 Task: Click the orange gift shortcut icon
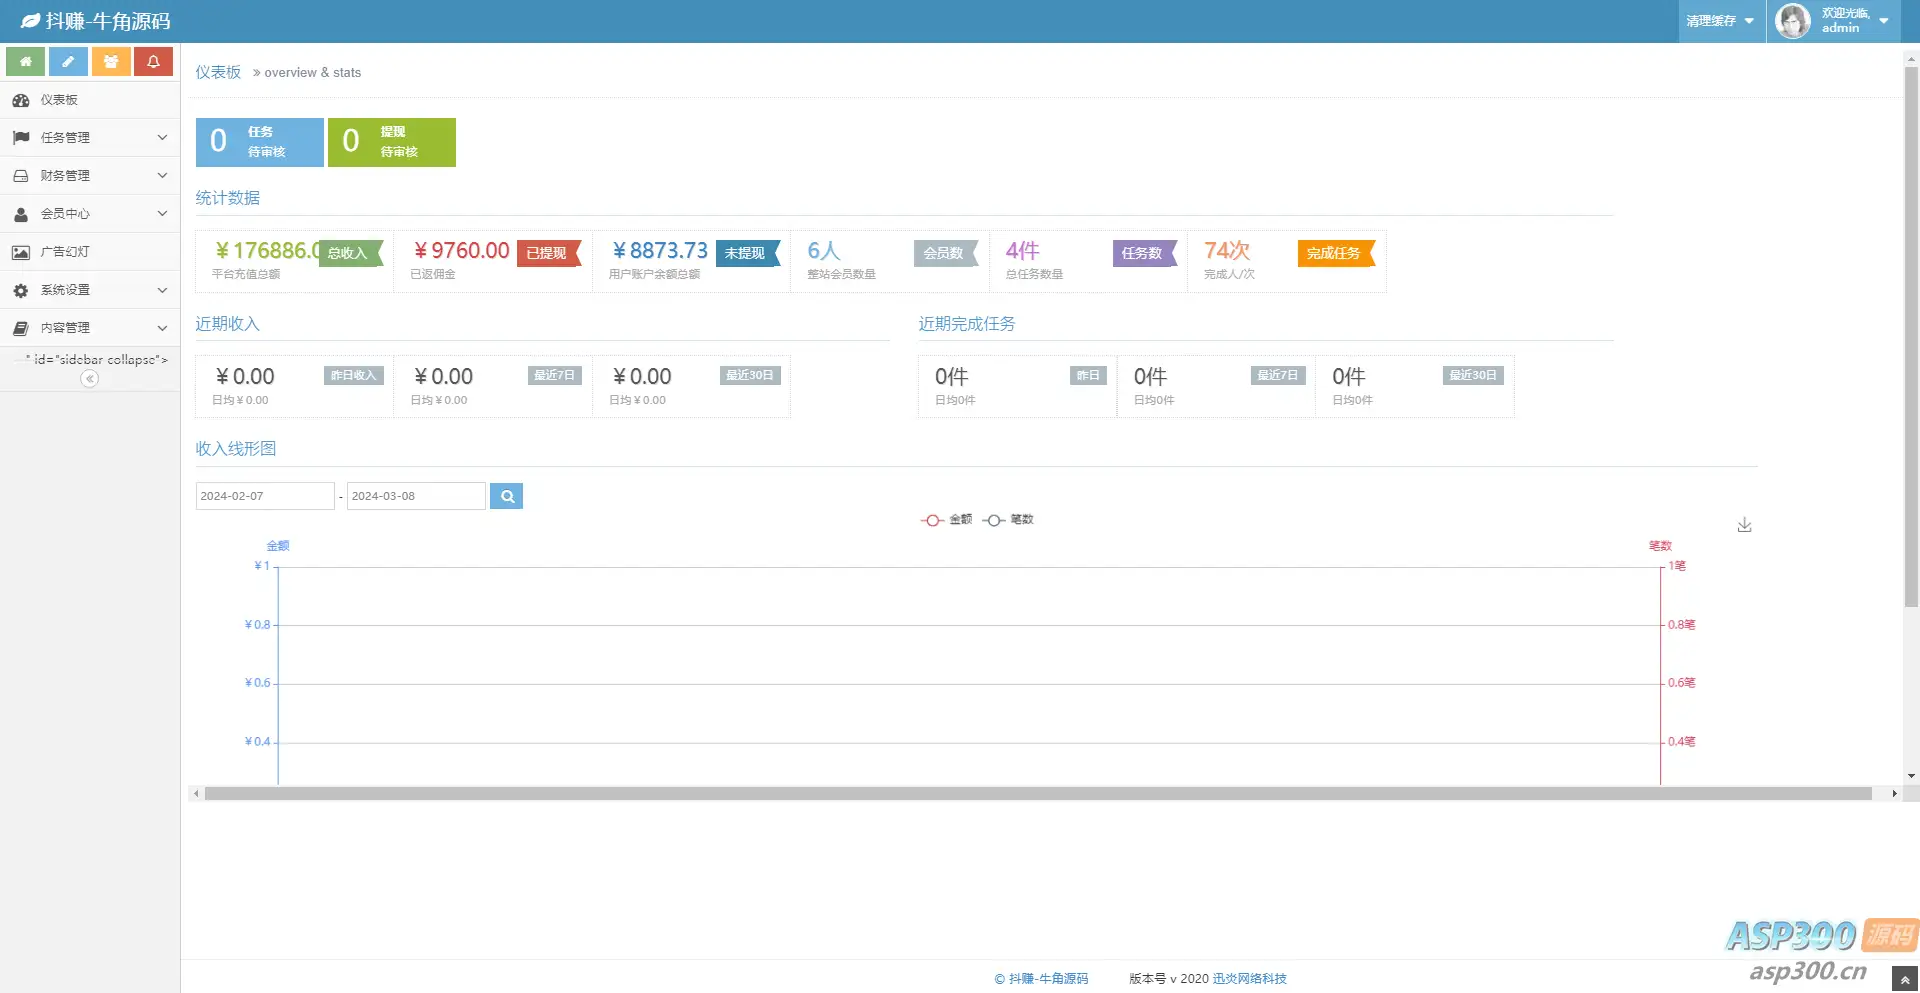pos(111,61)
